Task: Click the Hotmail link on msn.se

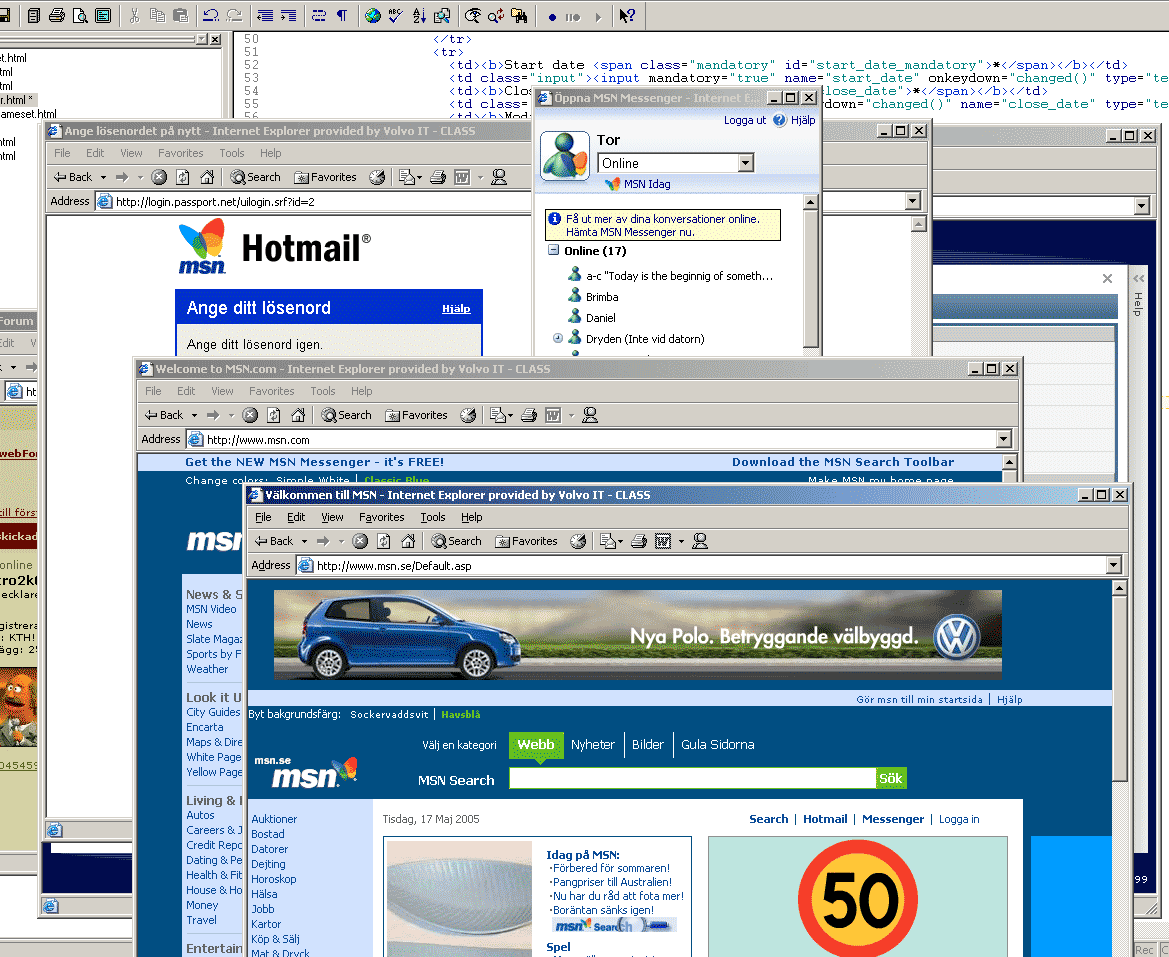Action: pyautogui.click(x=825, y=819)
